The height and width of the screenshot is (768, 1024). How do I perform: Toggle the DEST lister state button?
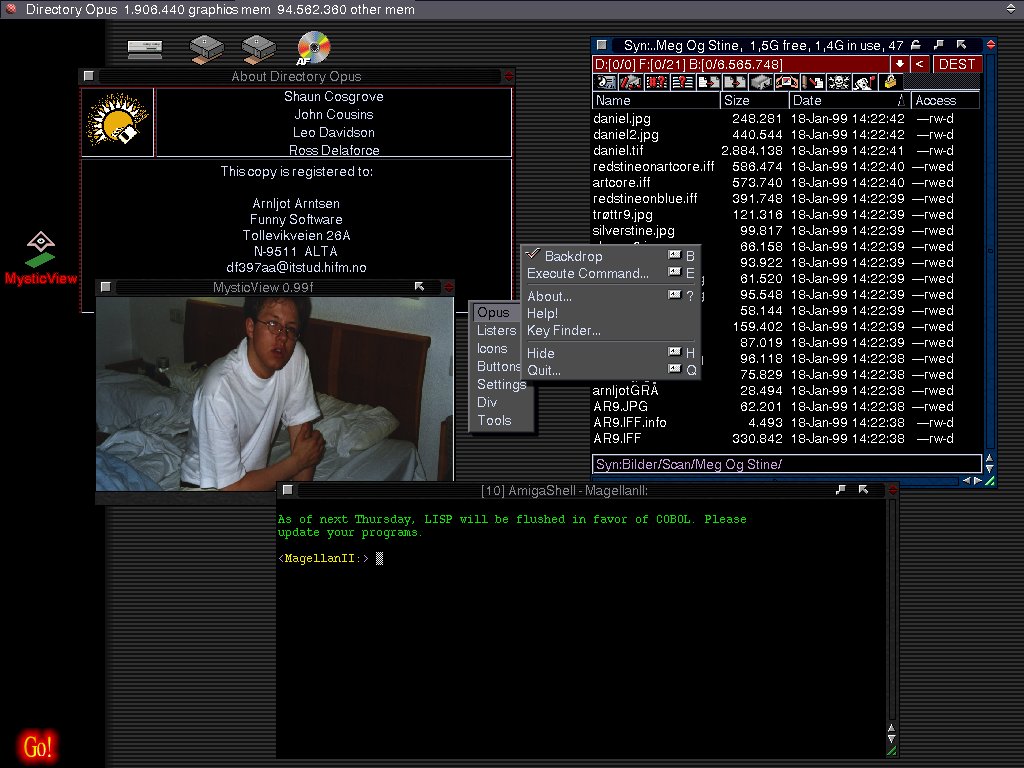(957, 64)
